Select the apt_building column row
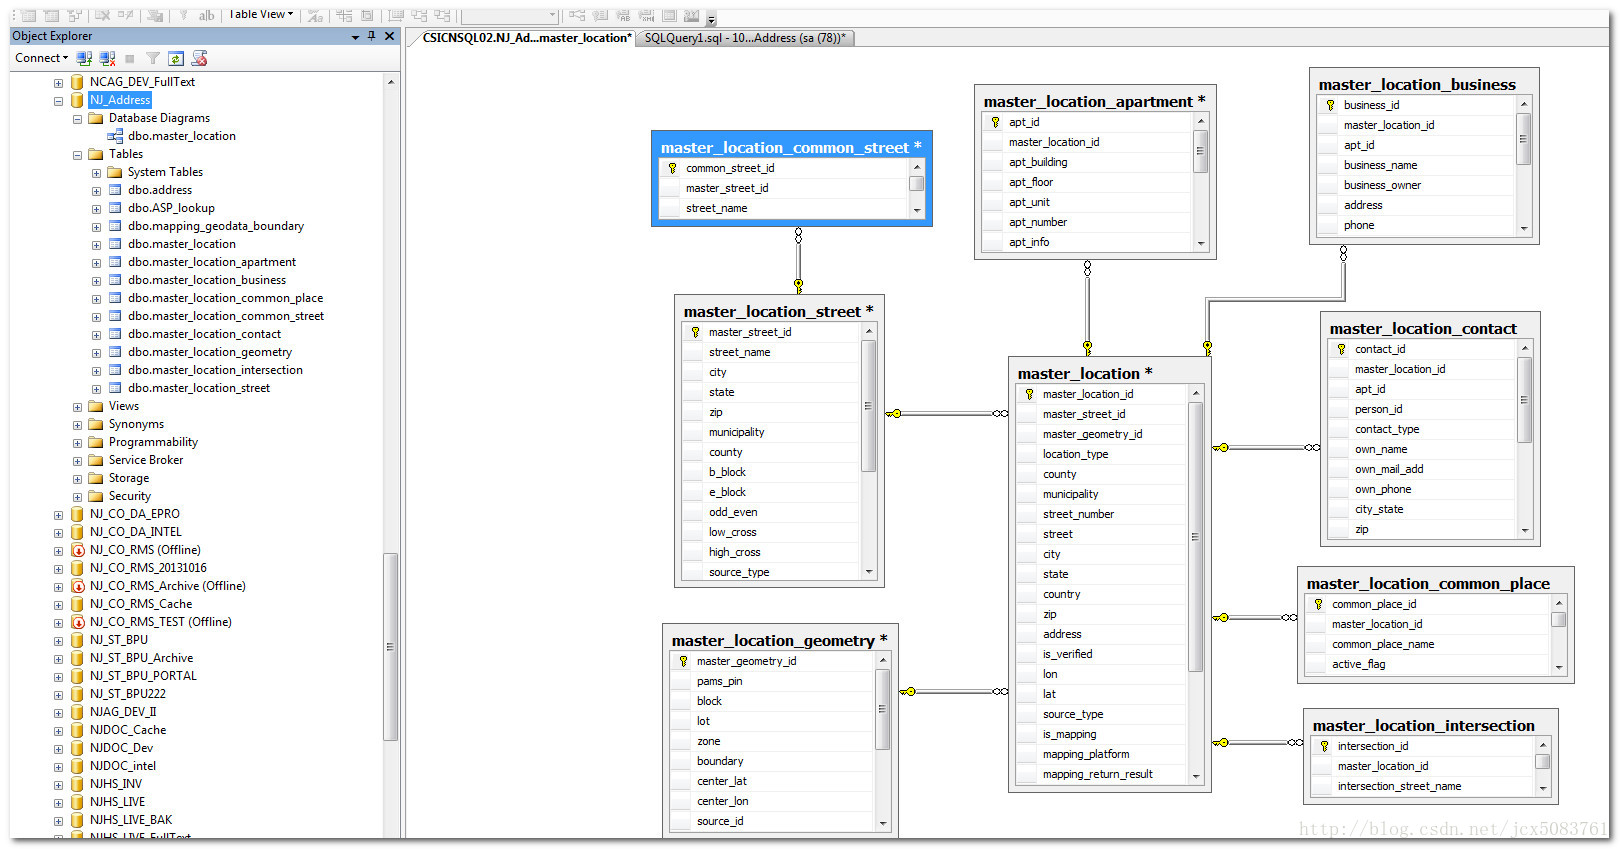Viewport: 1620px width, 849px height. [1088, 162]
